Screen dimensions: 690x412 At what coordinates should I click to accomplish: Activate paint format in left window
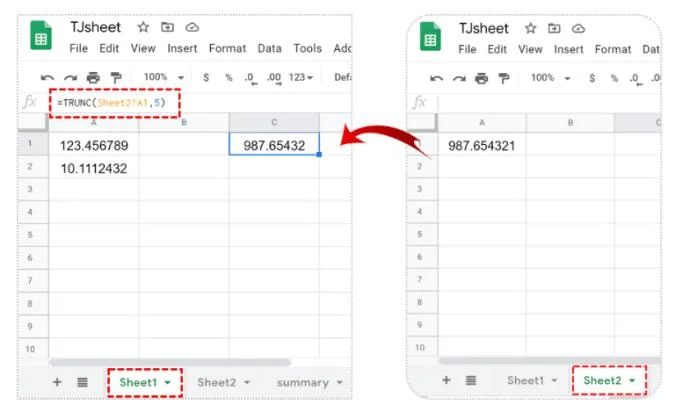[x=116, y=78]
